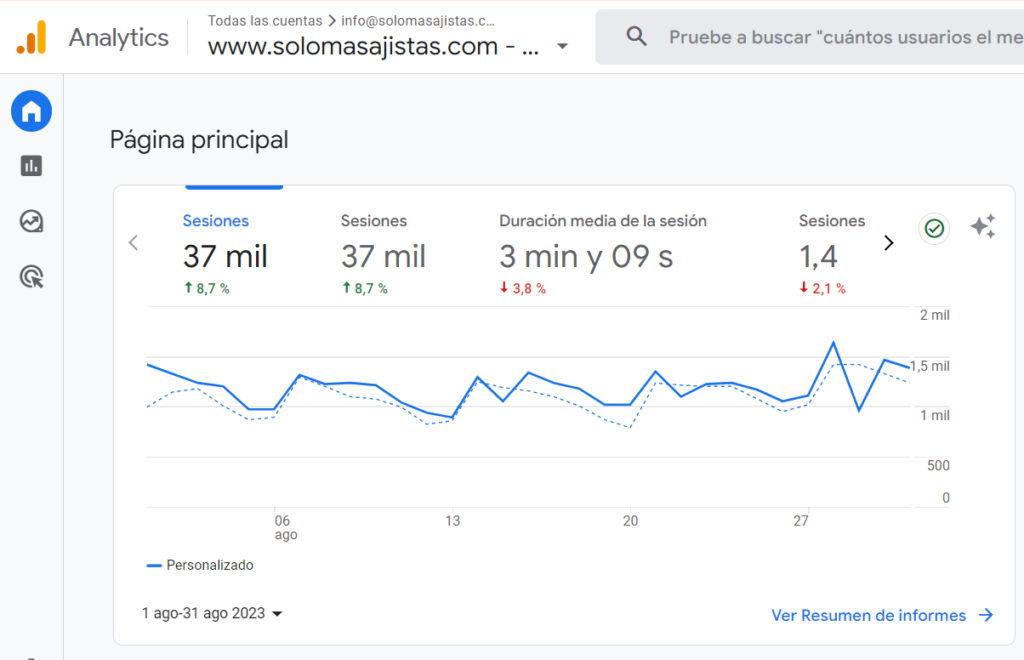
Task: Open the Home page sidebar icon
Action: [x=31, y=111]
